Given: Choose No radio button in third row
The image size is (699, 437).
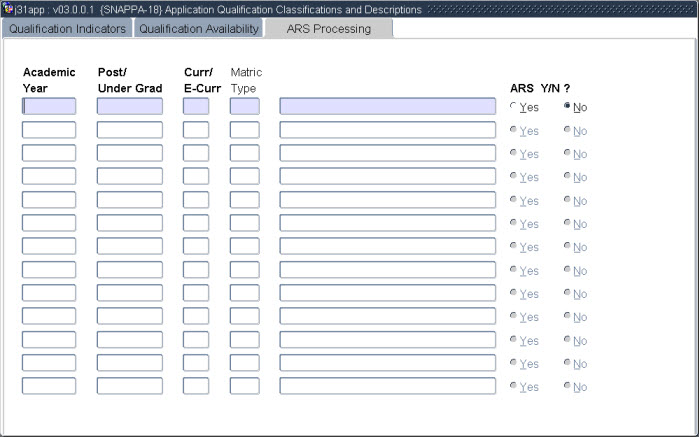Looking at the screenshot, I should click(x=568, y=153).
